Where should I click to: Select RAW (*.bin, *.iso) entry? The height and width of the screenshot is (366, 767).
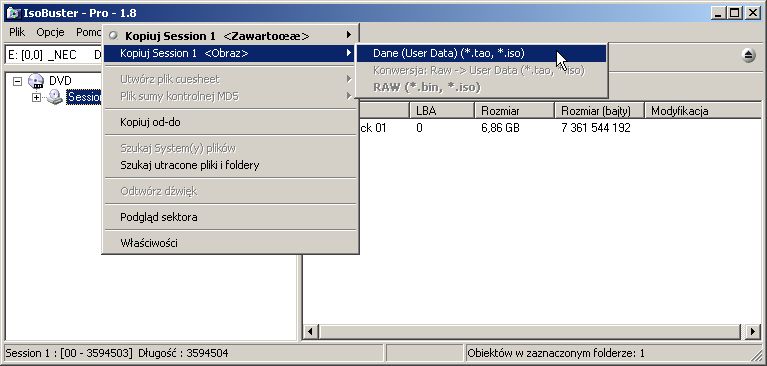[x=482, y=88]
